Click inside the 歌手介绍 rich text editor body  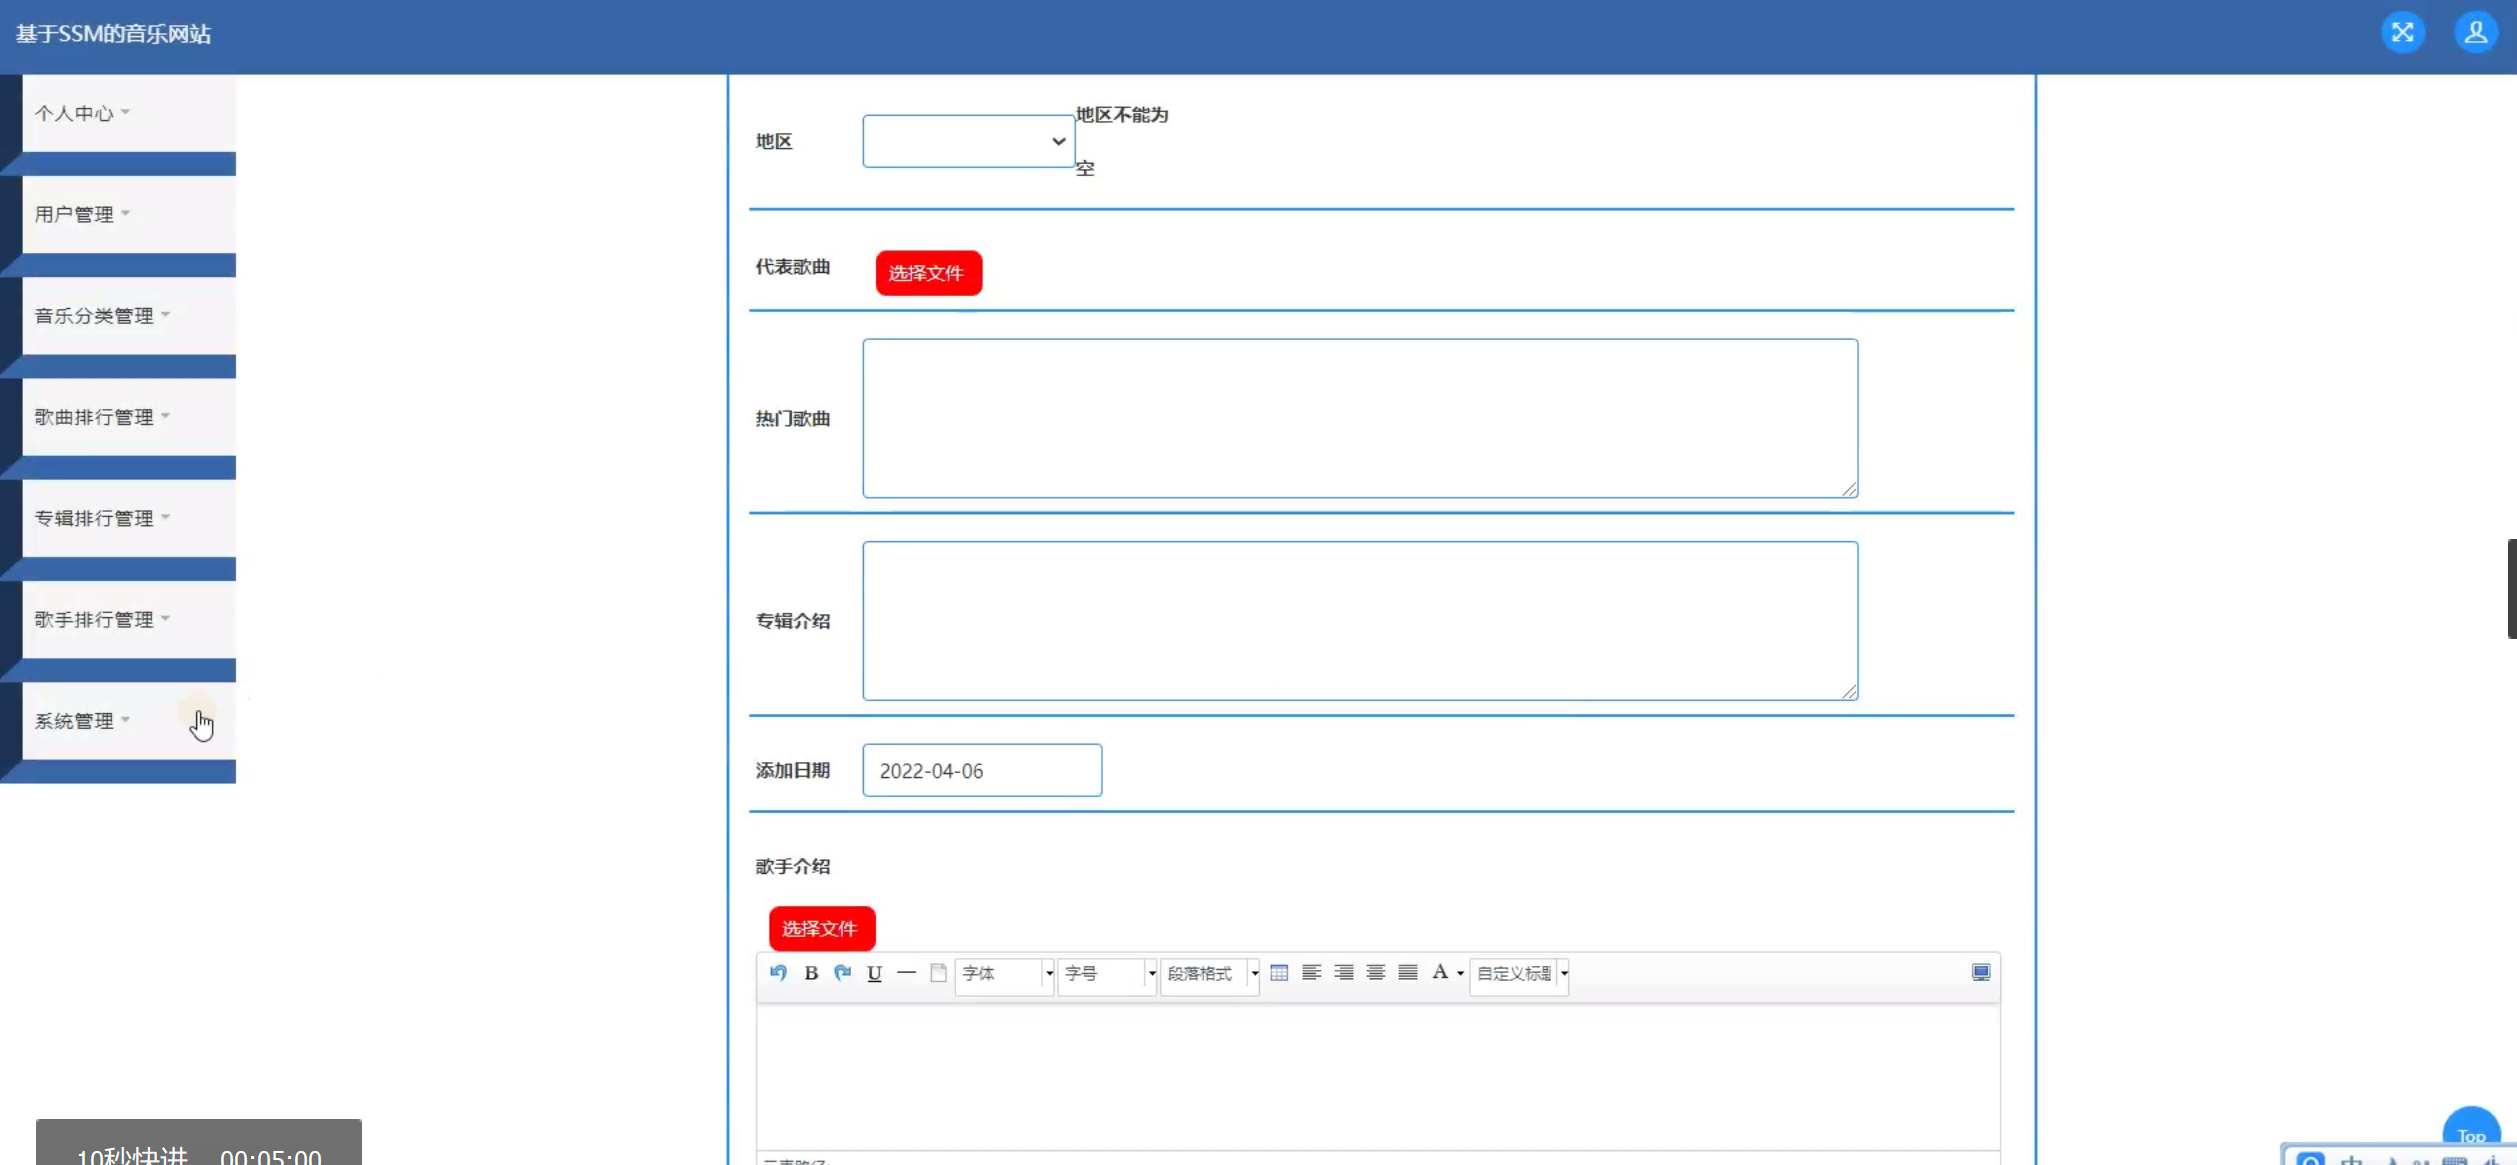[x=1378, y=1076]
